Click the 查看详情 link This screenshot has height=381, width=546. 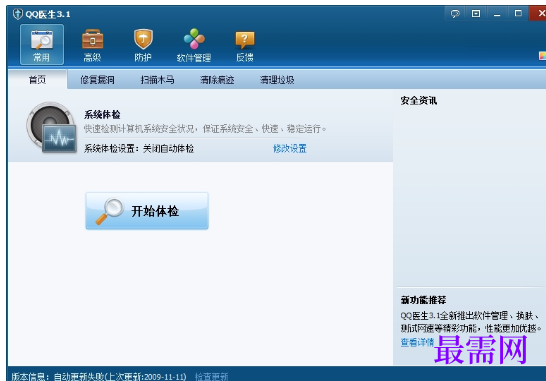417,342
